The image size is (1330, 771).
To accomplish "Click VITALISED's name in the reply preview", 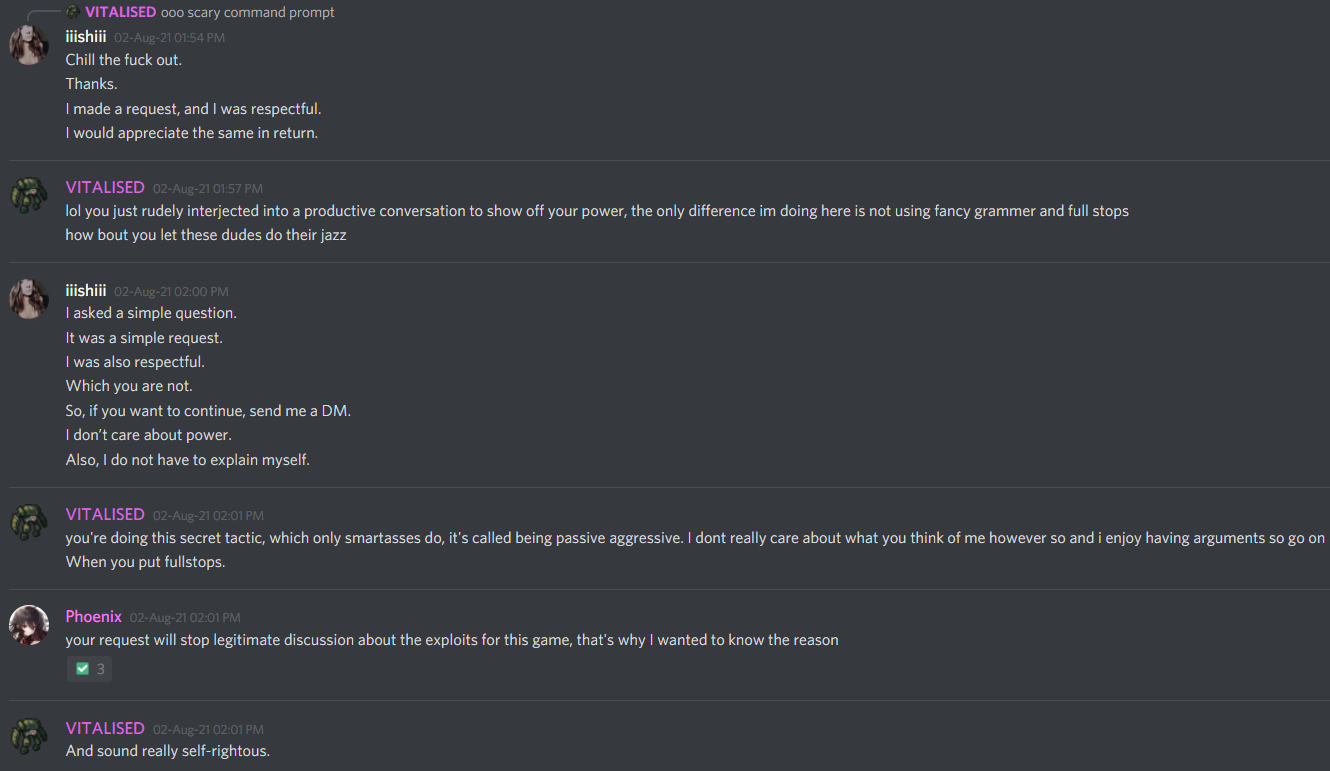I will point(120,12).
